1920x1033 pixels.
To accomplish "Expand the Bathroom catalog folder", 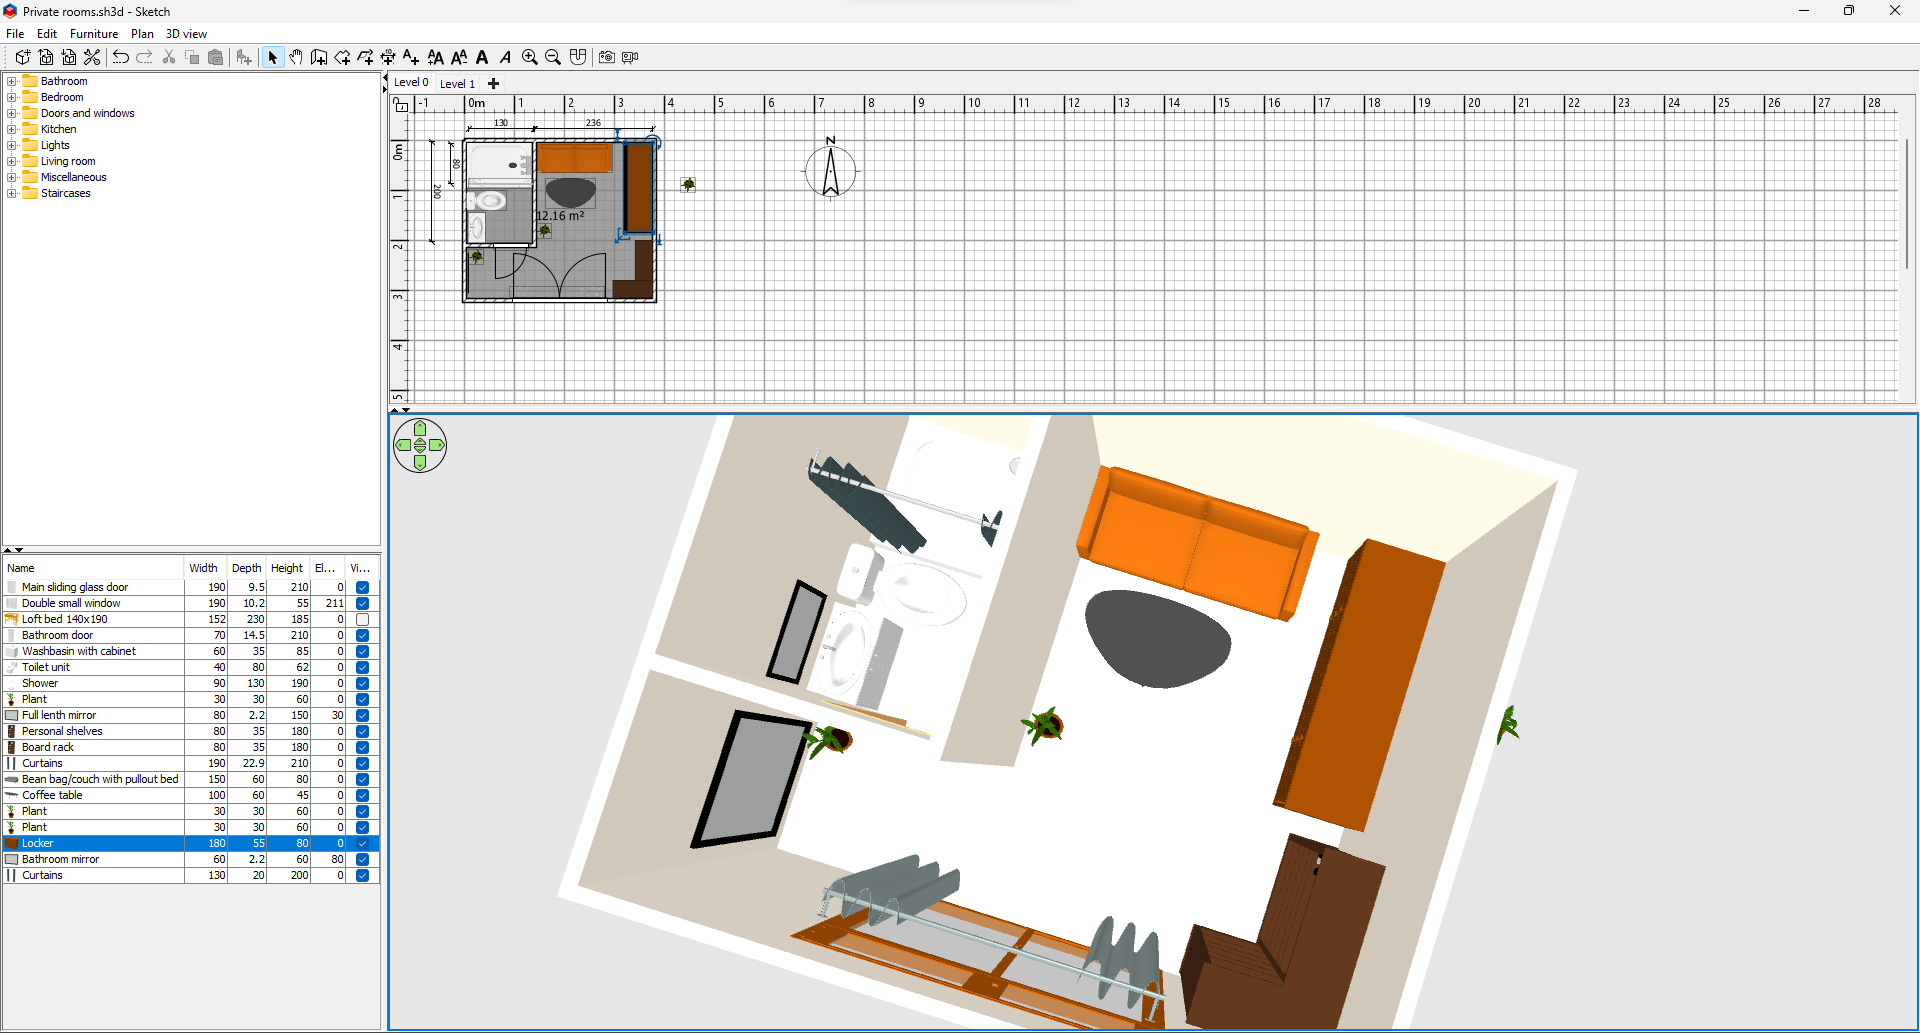I will pyautogui.click(x=12, y=81).
